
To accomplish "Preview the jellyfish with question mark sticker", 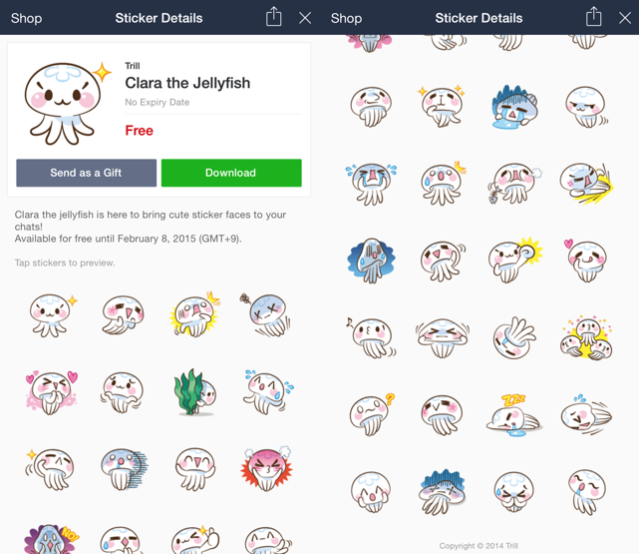I will coord(372,415).
